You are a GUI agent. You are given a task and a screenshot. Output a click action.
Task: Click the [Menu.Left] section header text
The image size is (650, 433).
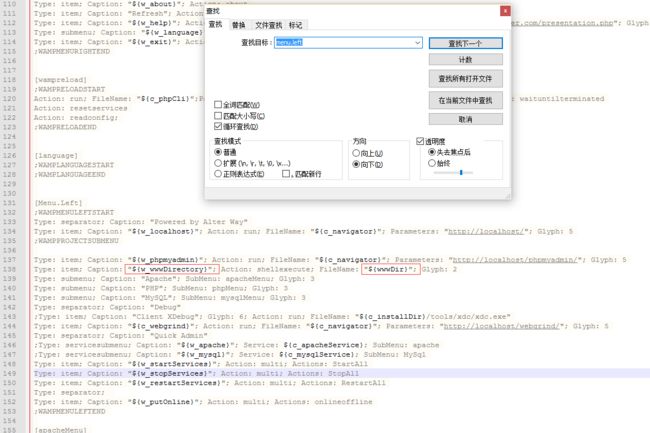(x=58, y=203)
